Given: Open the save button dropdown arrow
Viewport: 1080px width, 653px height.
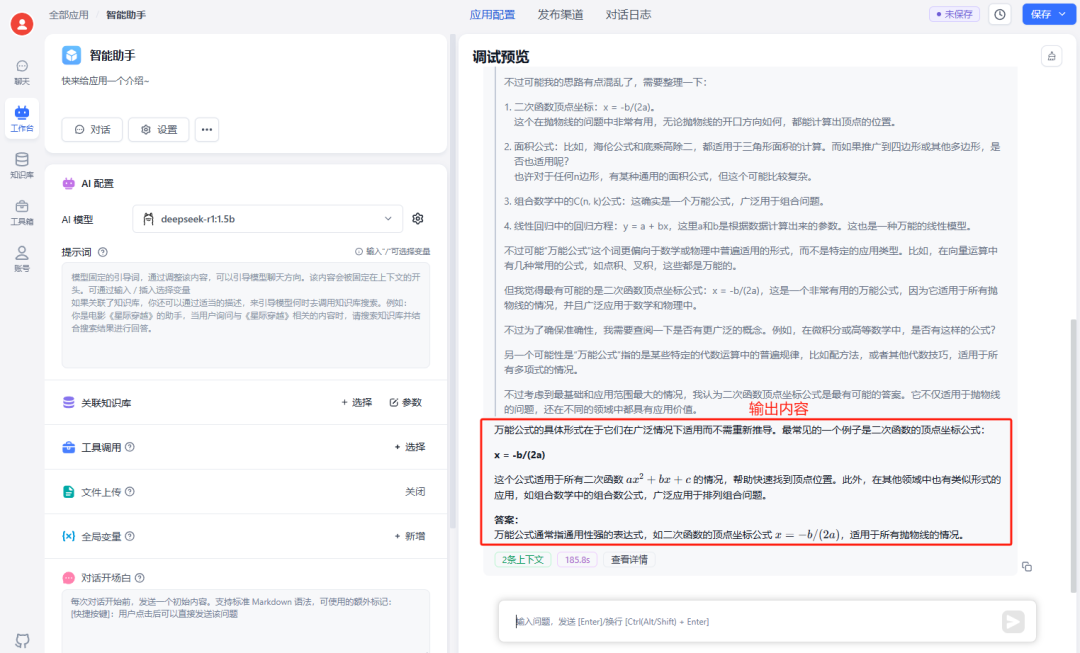Looking at the screenshot, I should pyautogui.click(x=1063, y=14).
